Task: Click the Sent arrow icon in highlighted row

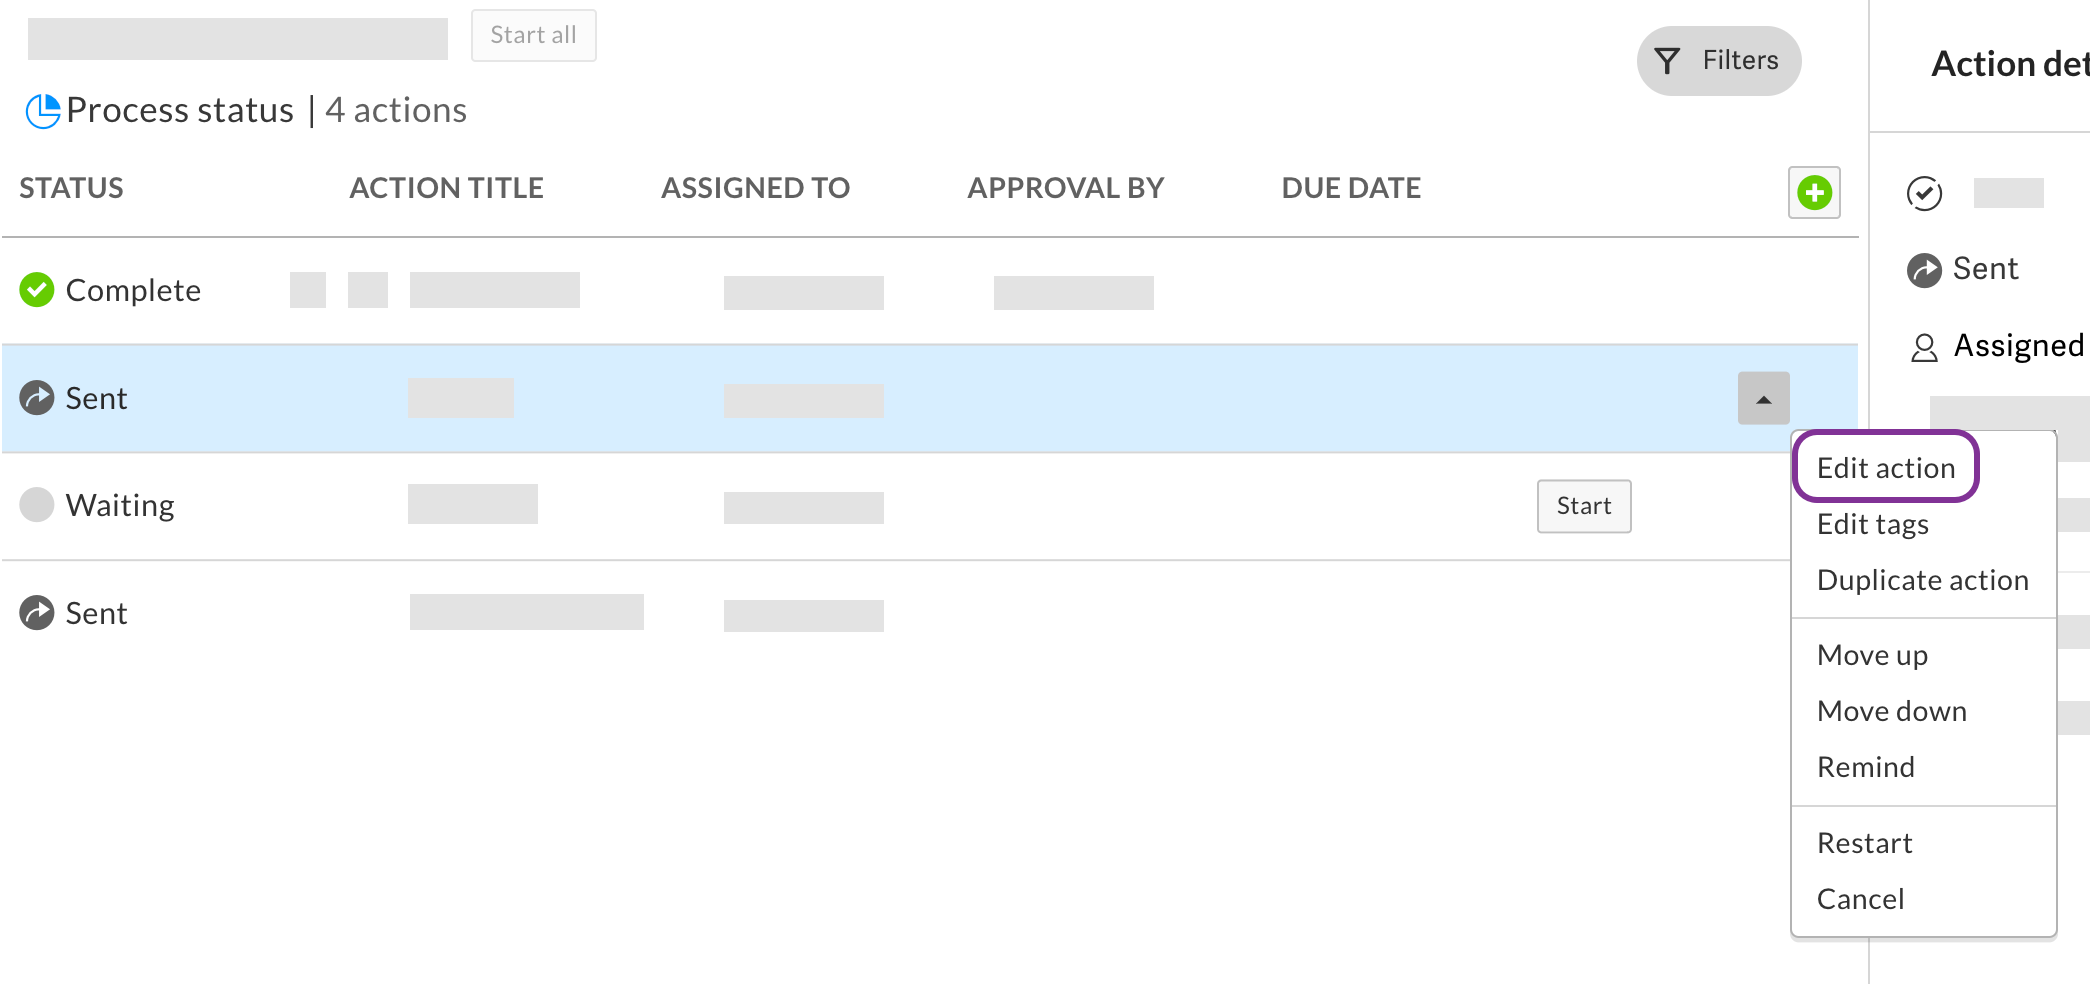Action: [x=37, y=398]
